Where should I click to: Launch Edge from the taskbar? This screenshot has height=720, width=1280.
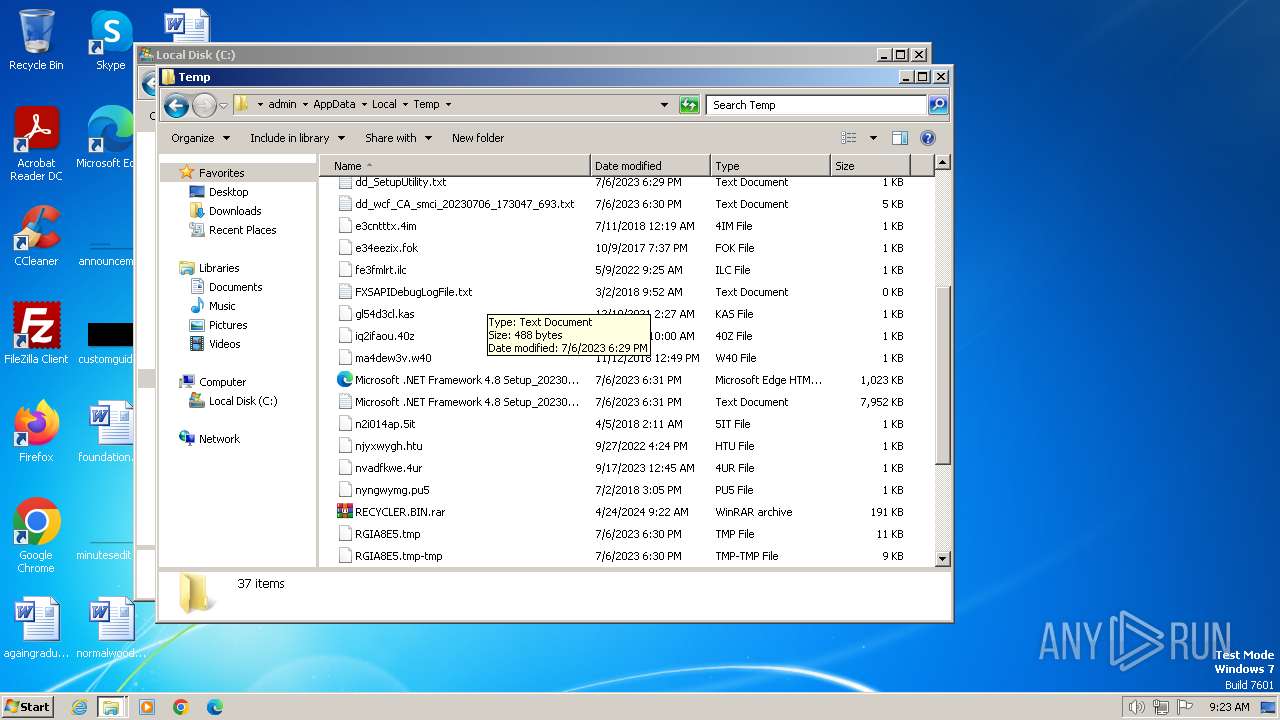(x=215, y=707)
